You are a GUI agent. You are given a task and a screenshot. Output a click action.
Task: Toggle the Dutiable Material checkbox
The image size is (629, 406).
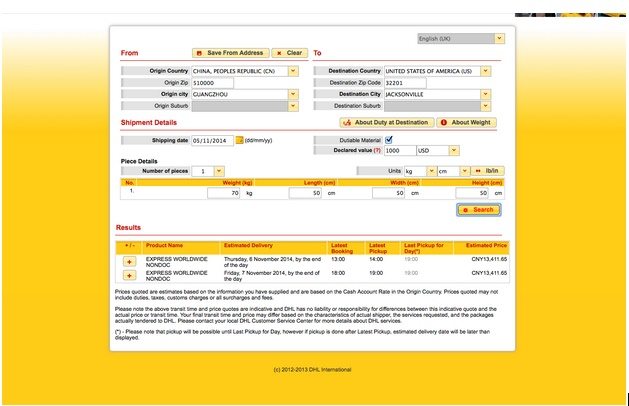(388, 140)
